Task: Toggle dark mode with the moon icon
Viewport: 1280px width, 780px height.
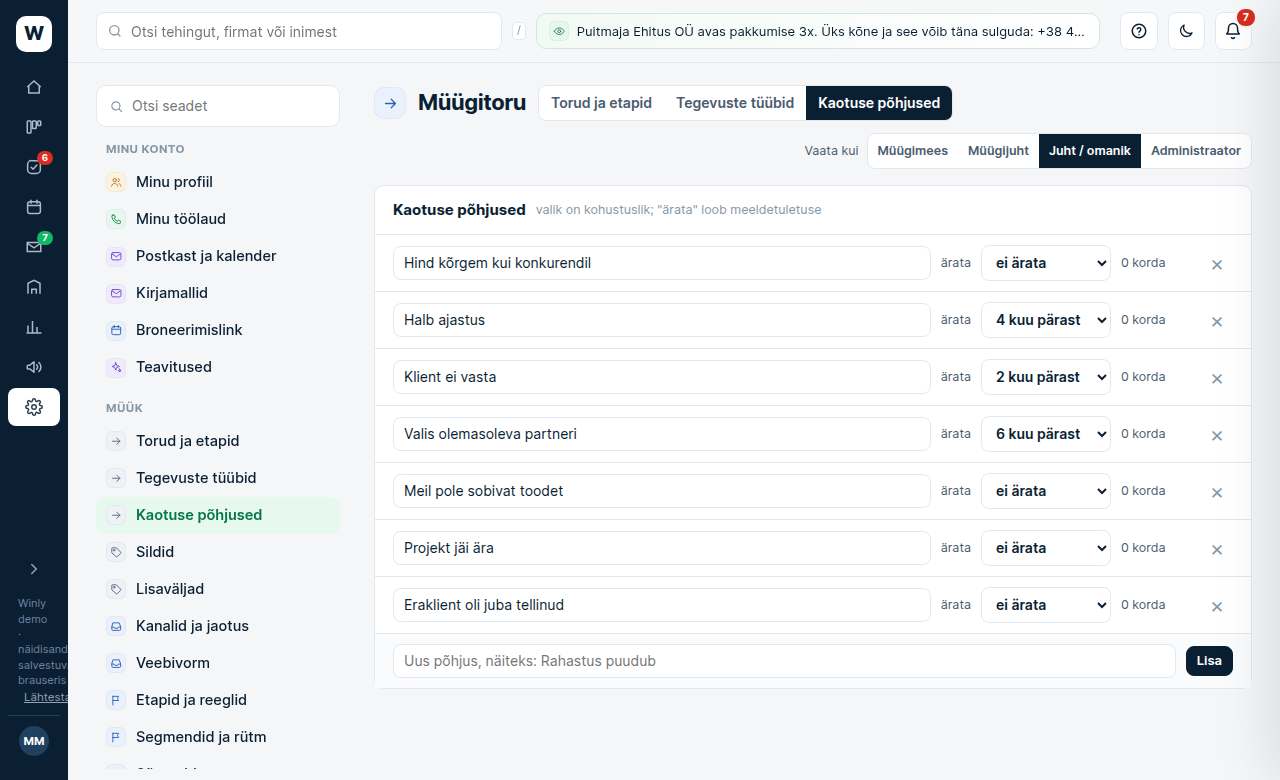Action: 1186,31
